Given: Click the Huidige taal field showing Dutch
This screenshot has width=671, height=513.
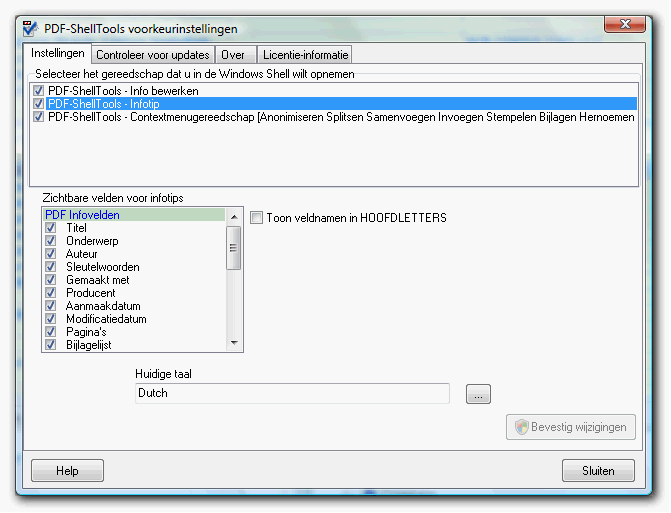Looking at the screenshot, I should (292, 393).
